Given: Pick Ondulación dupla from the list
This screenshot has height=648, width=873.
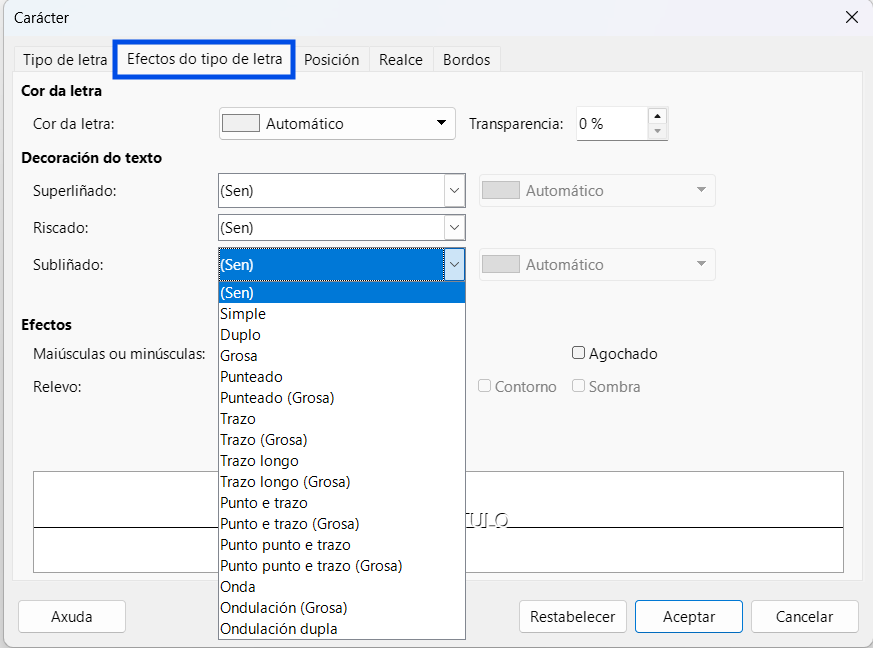Looking at the screenshot, I should [342, 629].
